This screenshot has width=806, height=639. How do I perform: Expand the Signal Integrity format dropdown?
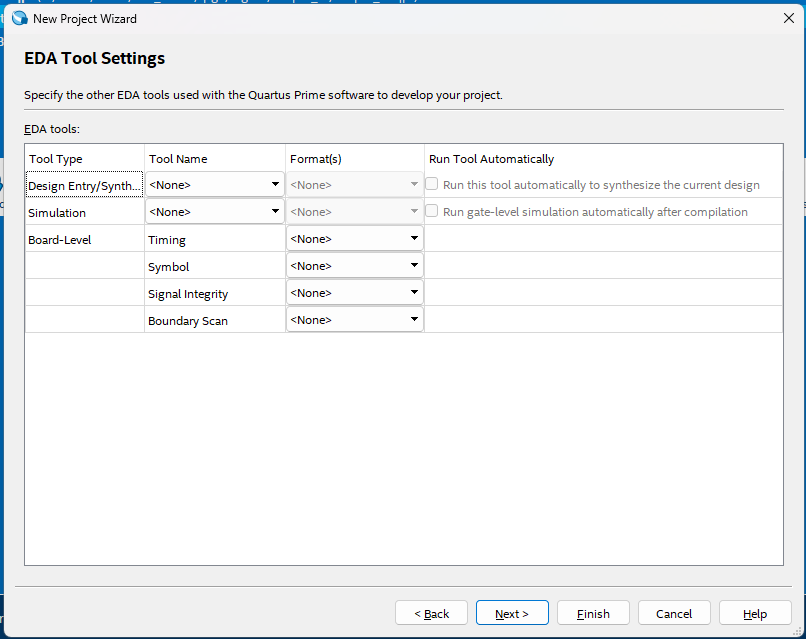click(355, 293)
